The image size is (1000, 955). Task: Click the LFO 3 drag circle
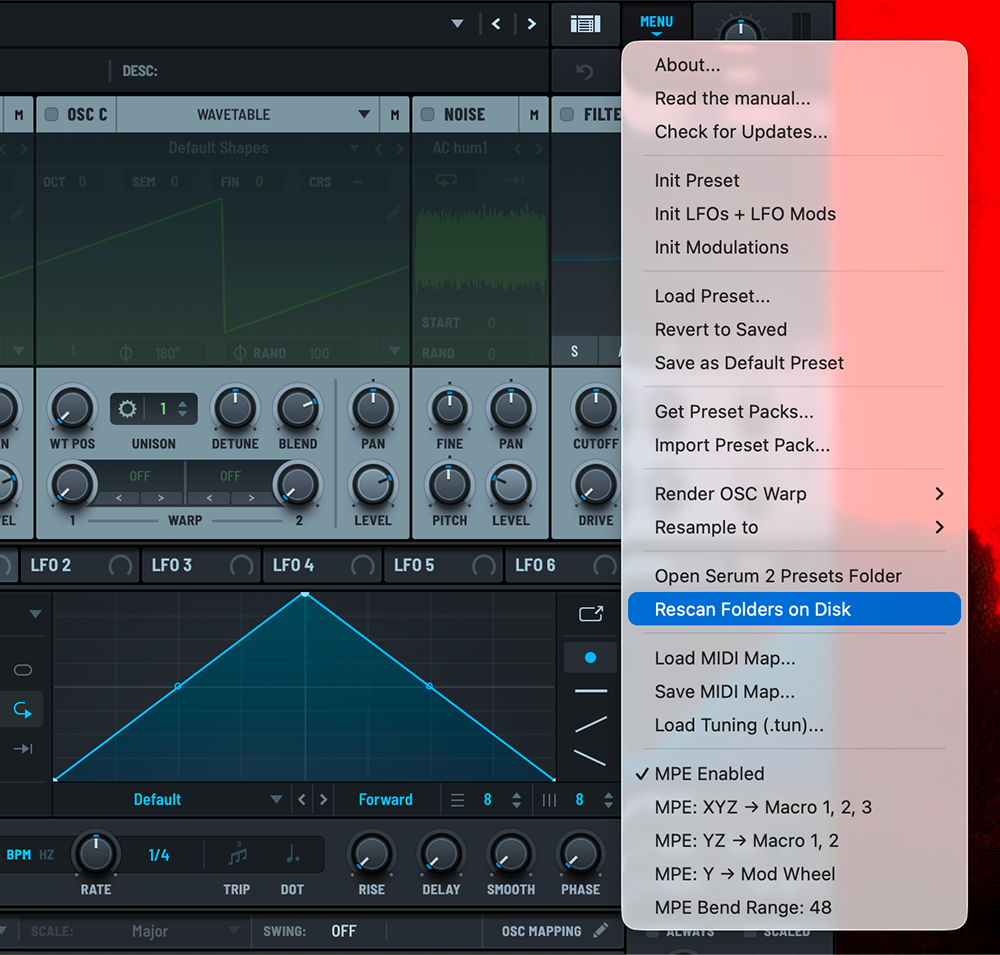pos(241,565)
